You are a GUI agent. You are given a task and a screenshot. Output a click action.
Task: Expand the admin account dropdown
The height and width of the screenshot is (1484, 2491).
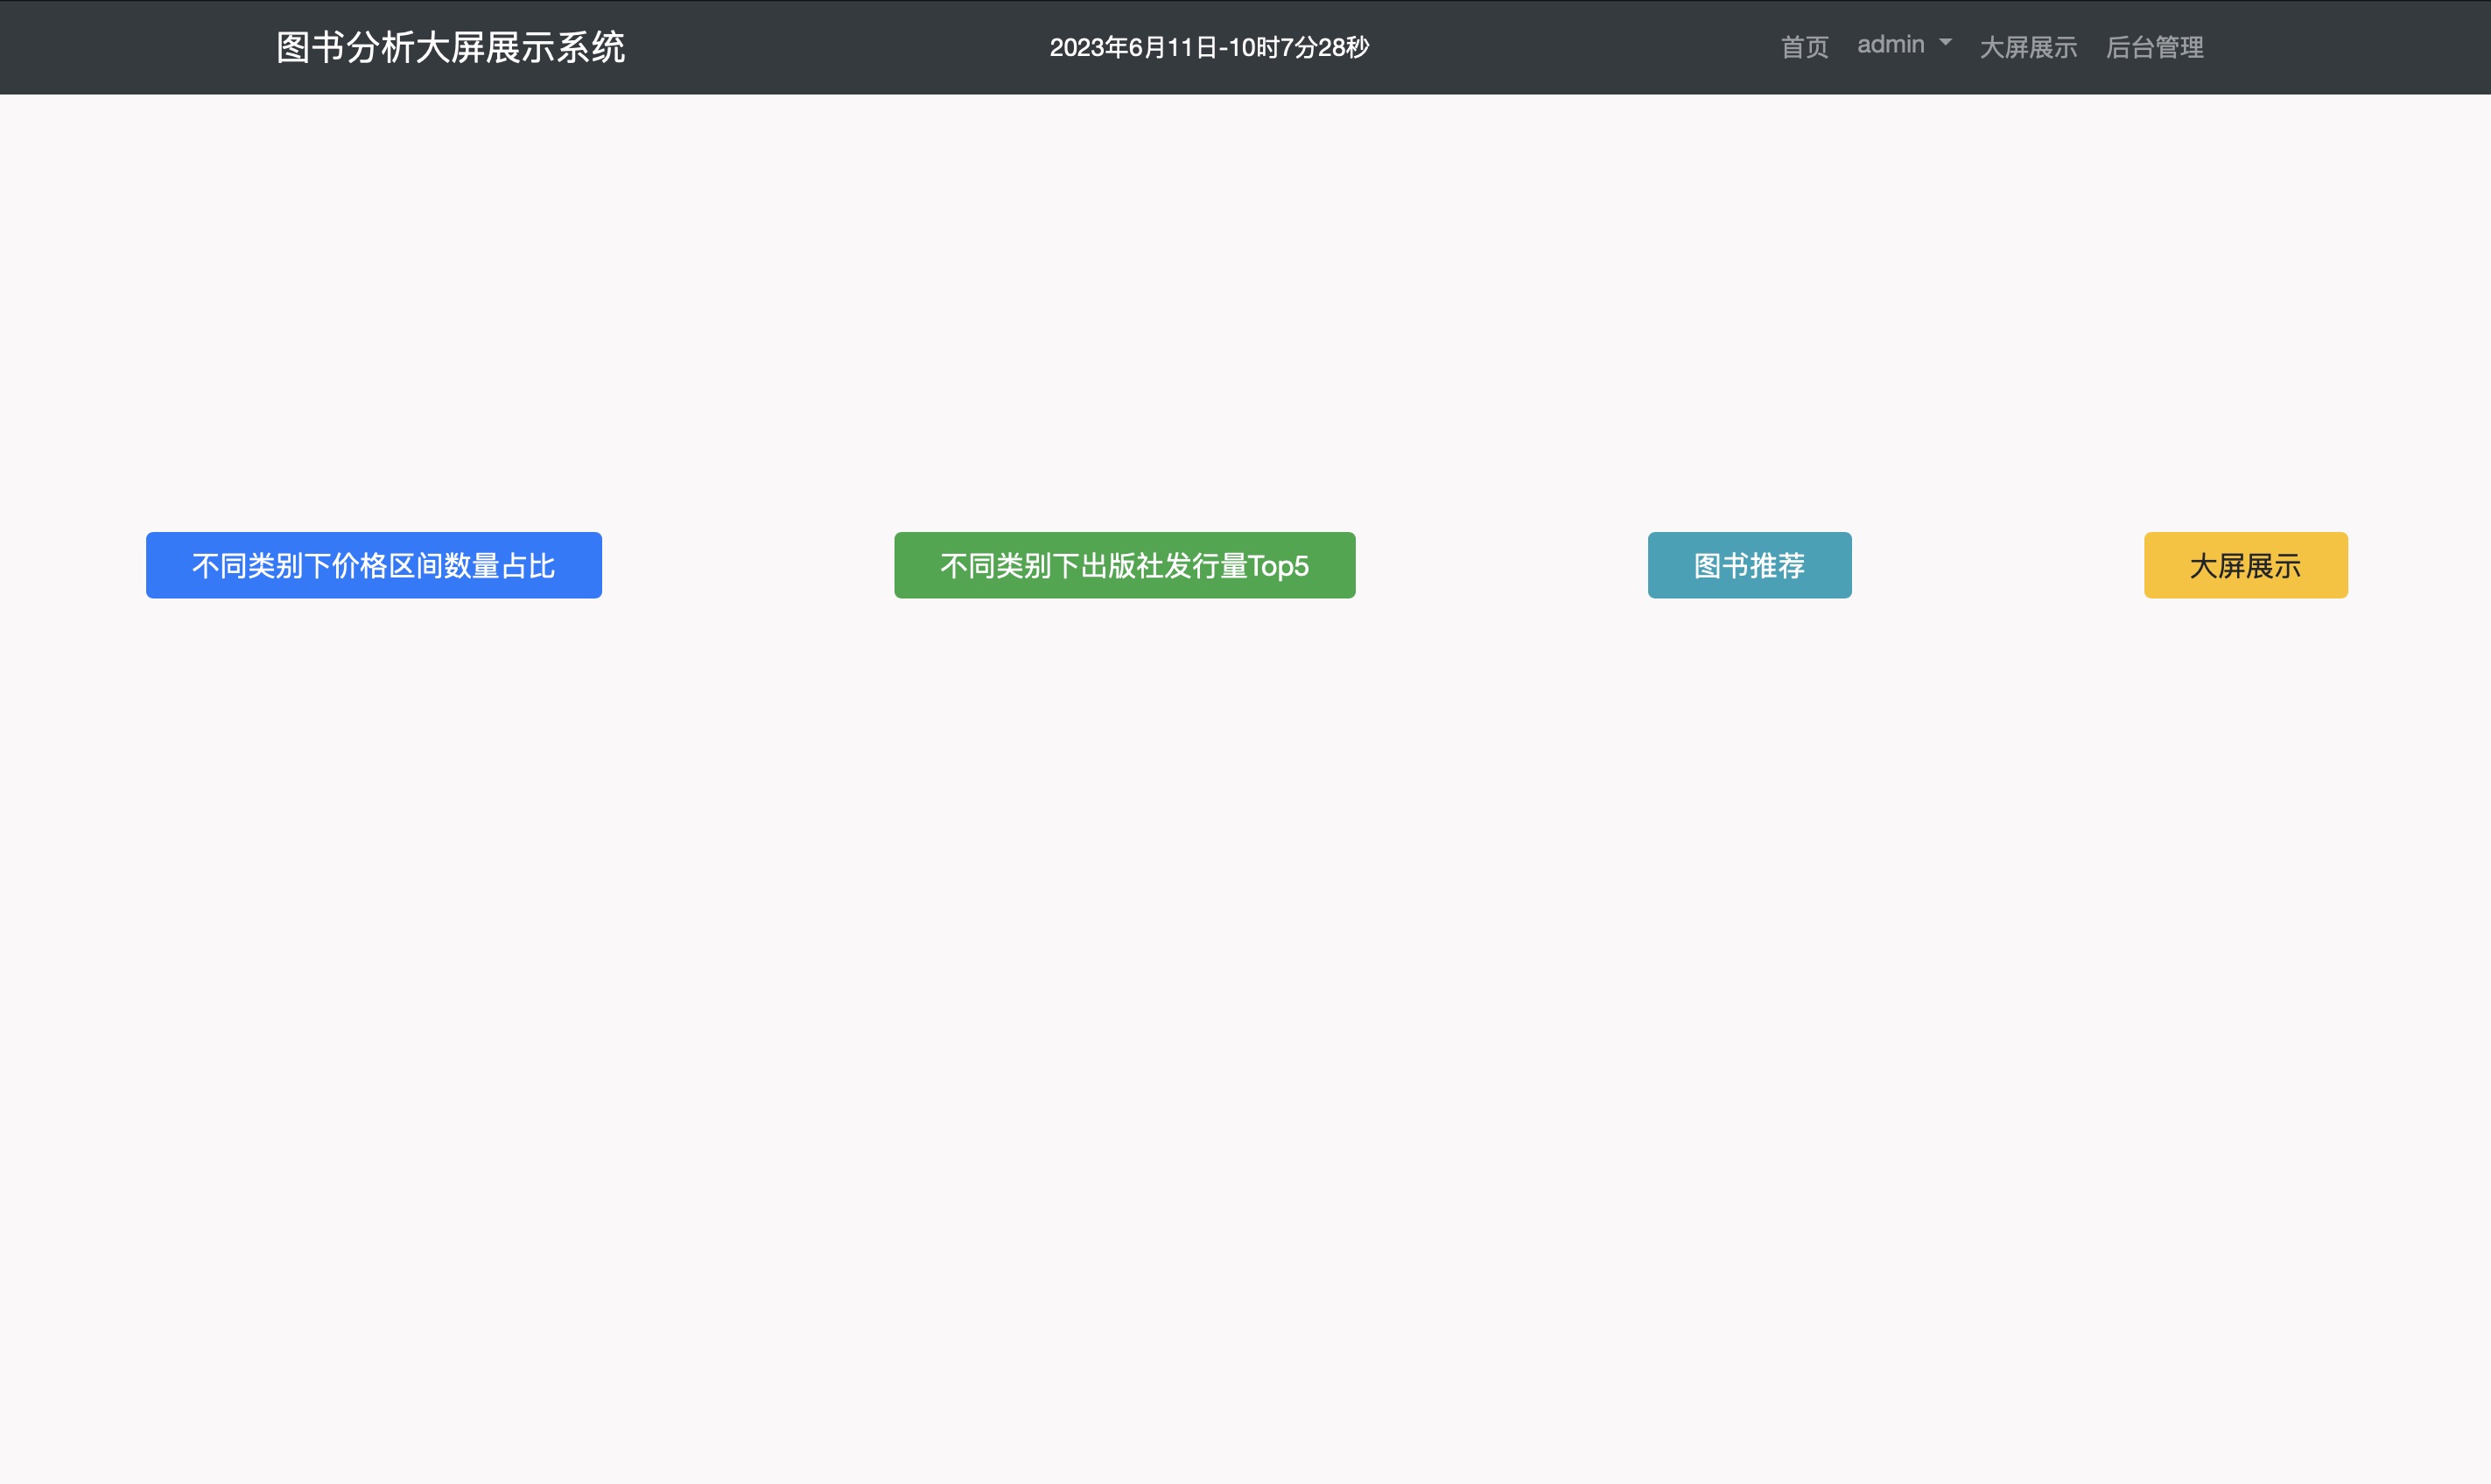(x=1903, y=45)
